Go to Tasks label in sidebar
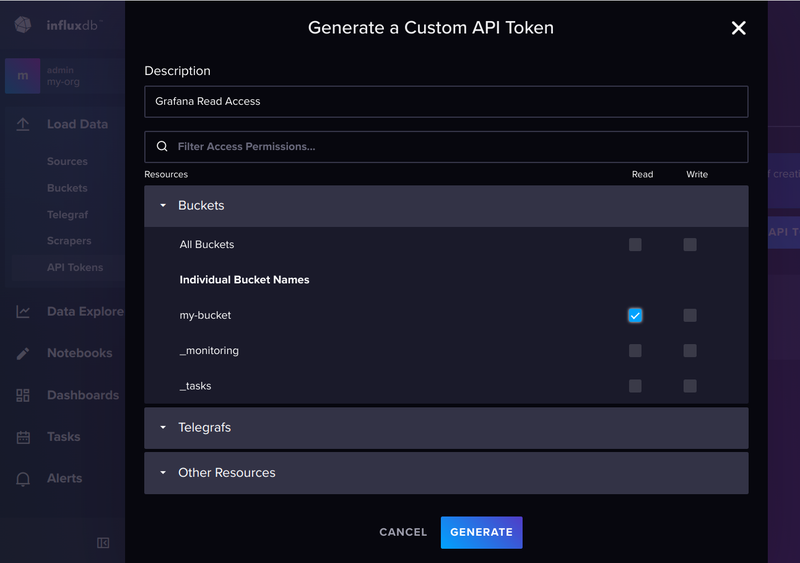 click(64, 437)
